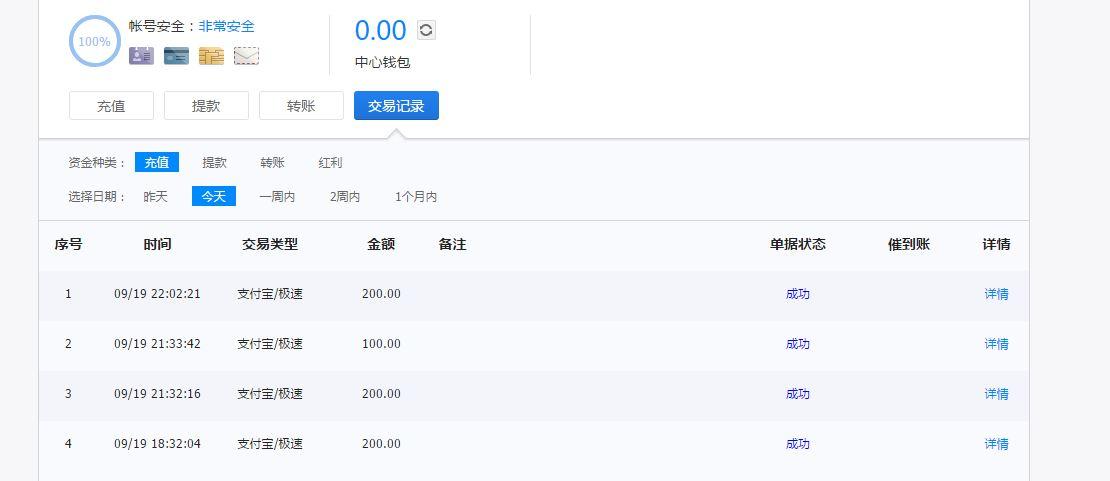Filter fund type by 红利
The image size is (1110, 481).
pos(331,162)
